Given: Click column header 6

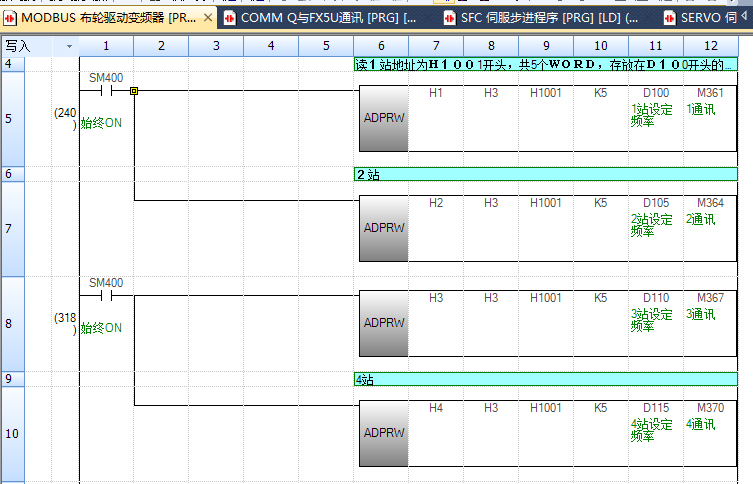Looking at the screenshot, I should point(381,46).
